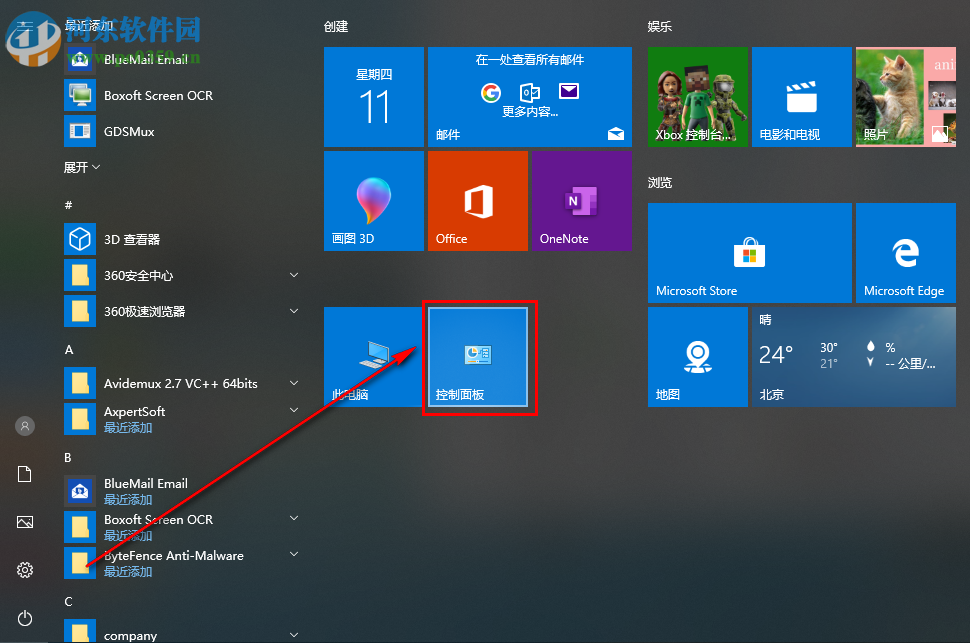Launch the Microsoft Store tile
The width and height of the screenshot is (970, 643).
748,252
